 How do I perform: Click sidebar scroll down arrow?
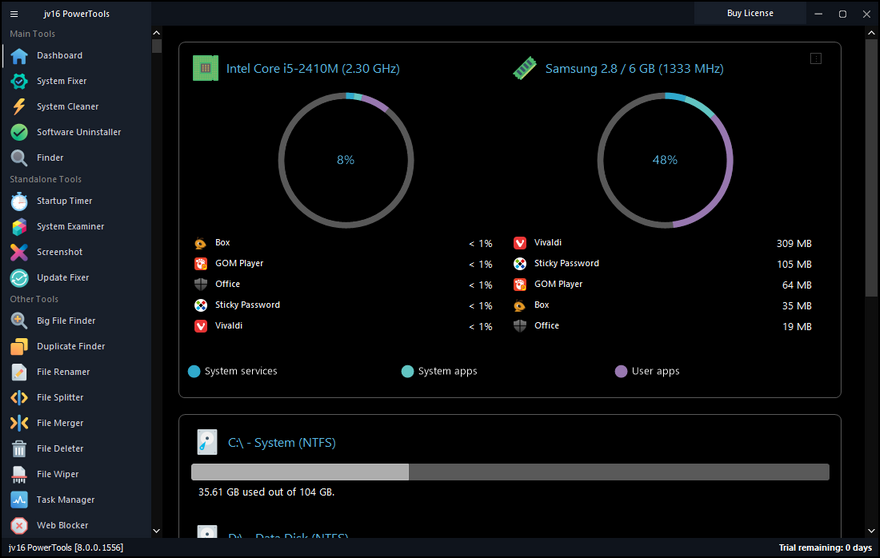(x=157, y=530)
